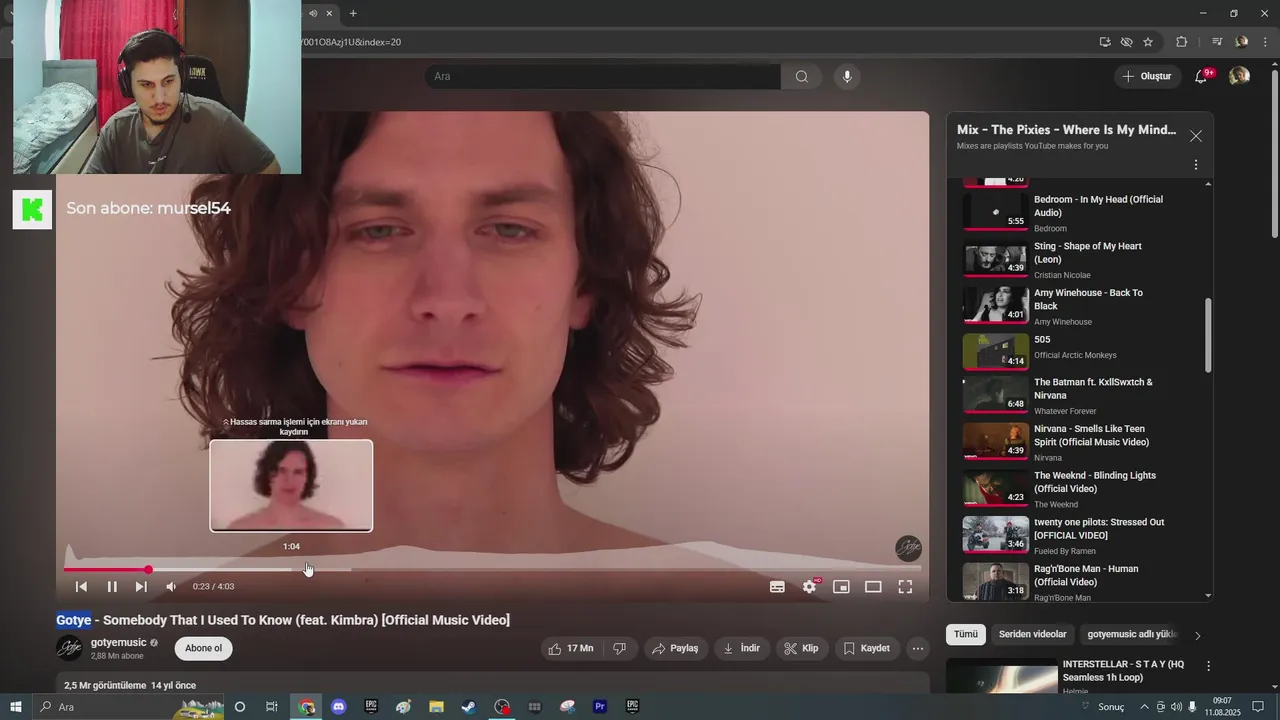Mute the video using the speaker icon

click(171, 587)
